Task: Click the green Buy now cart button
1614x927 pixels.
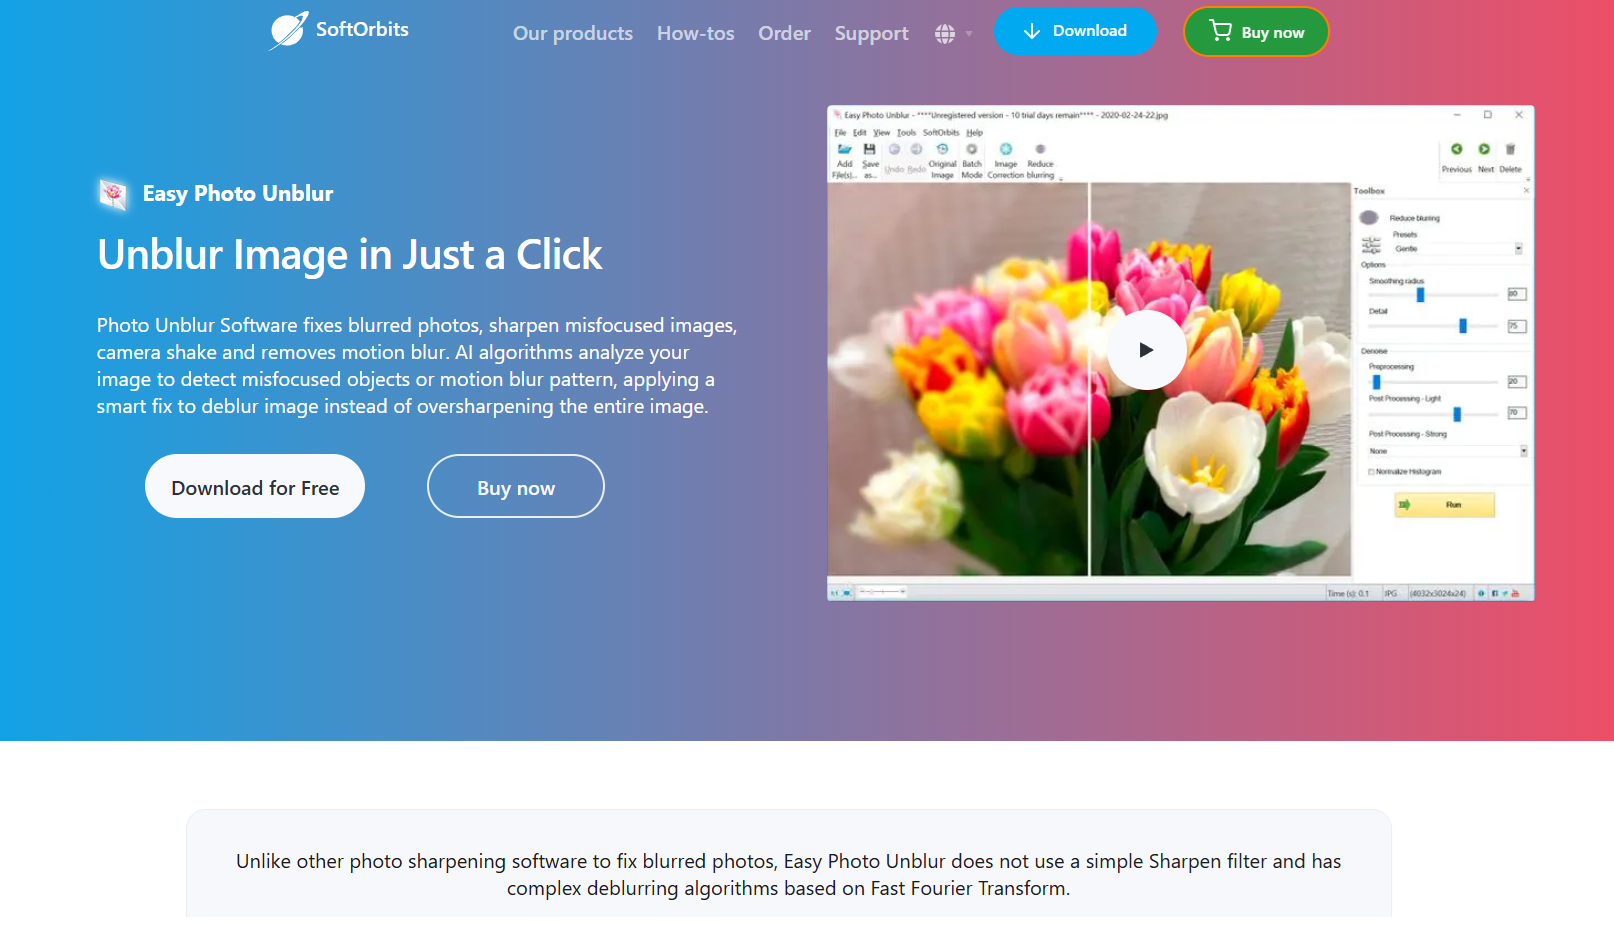Action: [x=1256, y=32]
